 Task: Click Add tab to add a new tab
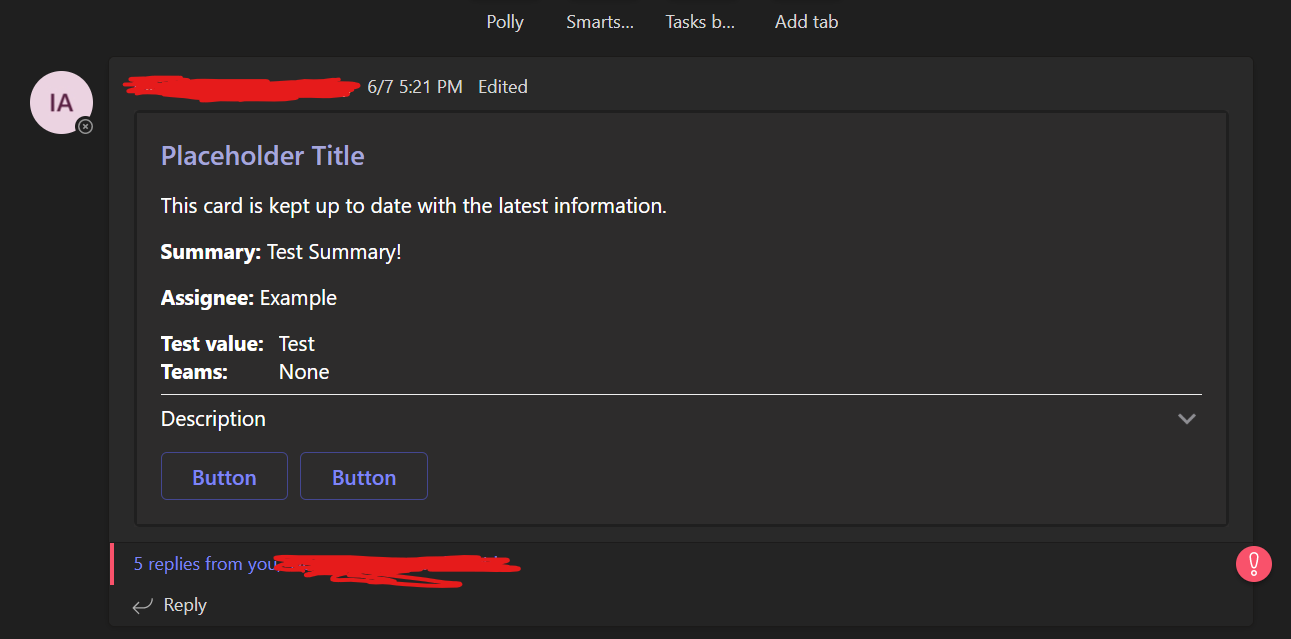(806, 21)
